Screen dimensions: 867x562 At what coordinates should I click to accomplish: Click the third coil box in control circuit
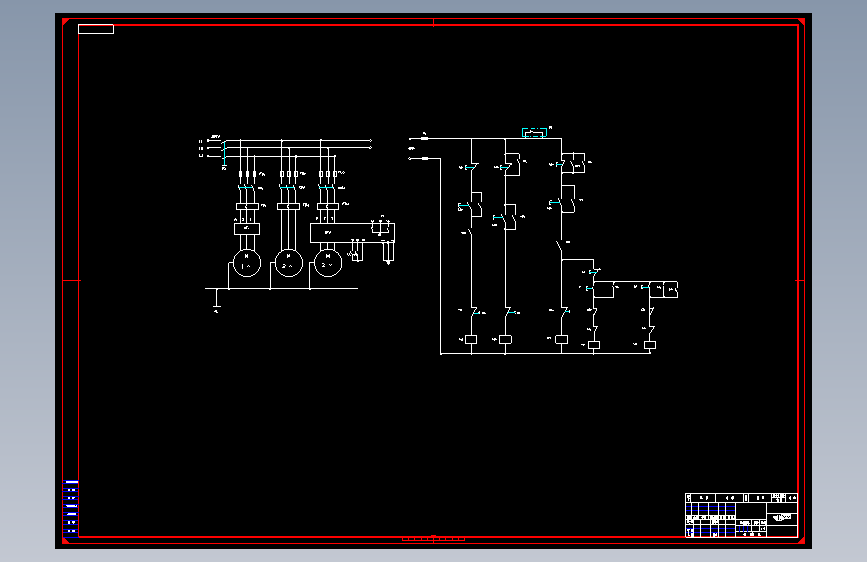561,340
